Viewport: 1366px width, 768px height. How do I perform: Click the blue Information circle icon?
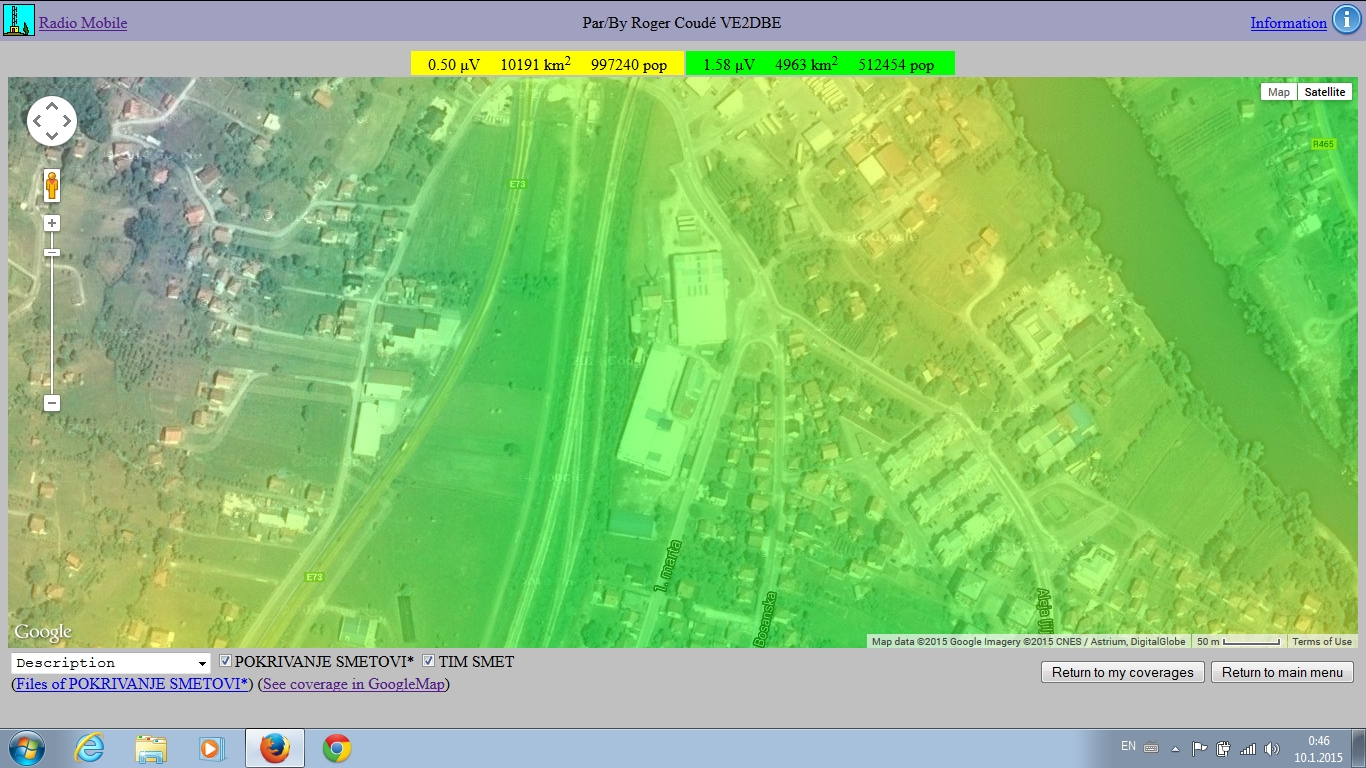[x=1344, y=21]
